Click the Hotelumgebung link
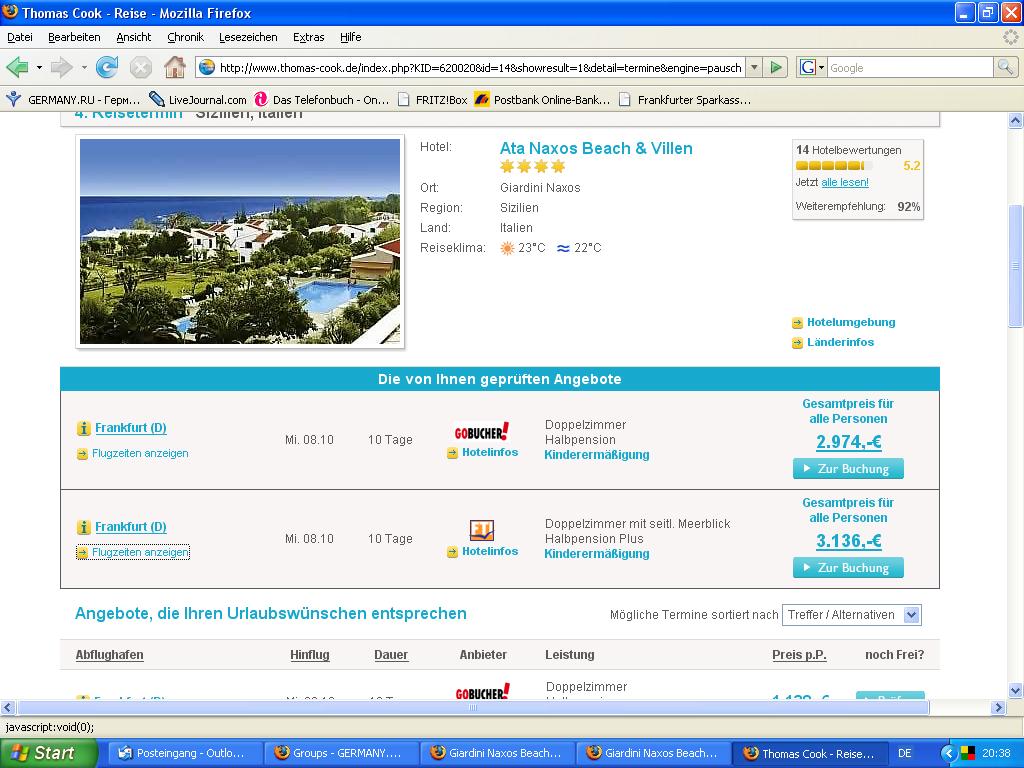This screenshot has height=768, width=1024. coord(850,322)
